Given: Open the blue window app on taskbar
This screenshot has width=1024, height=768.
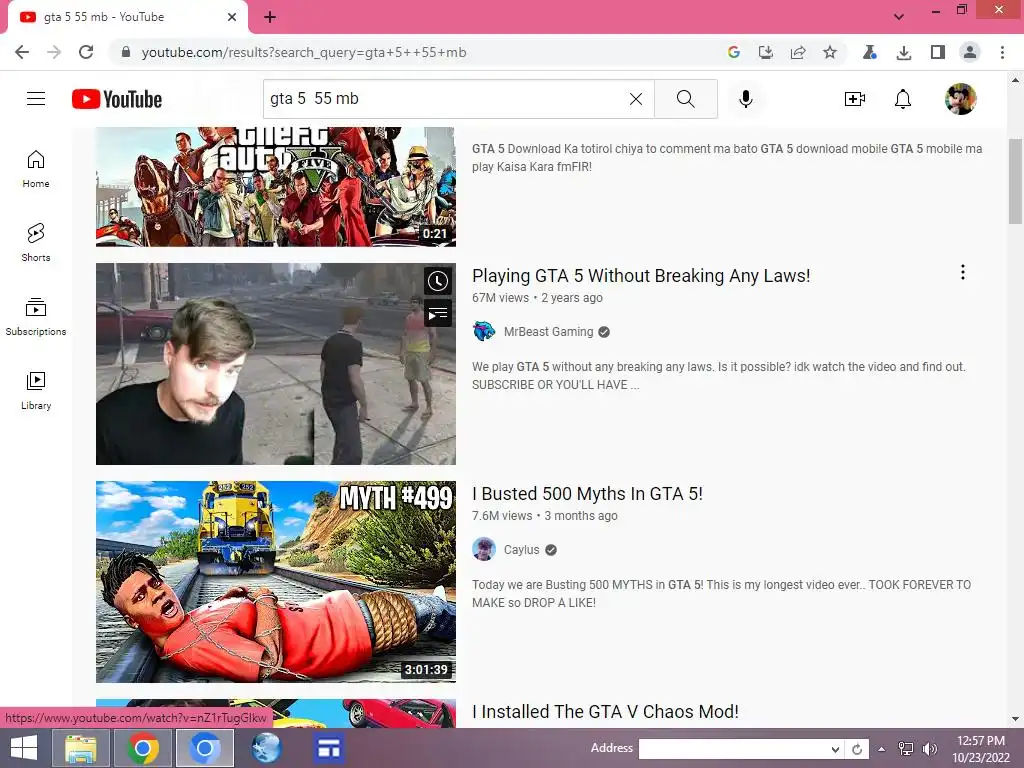Looking at the screenshot, I should 328,748.
